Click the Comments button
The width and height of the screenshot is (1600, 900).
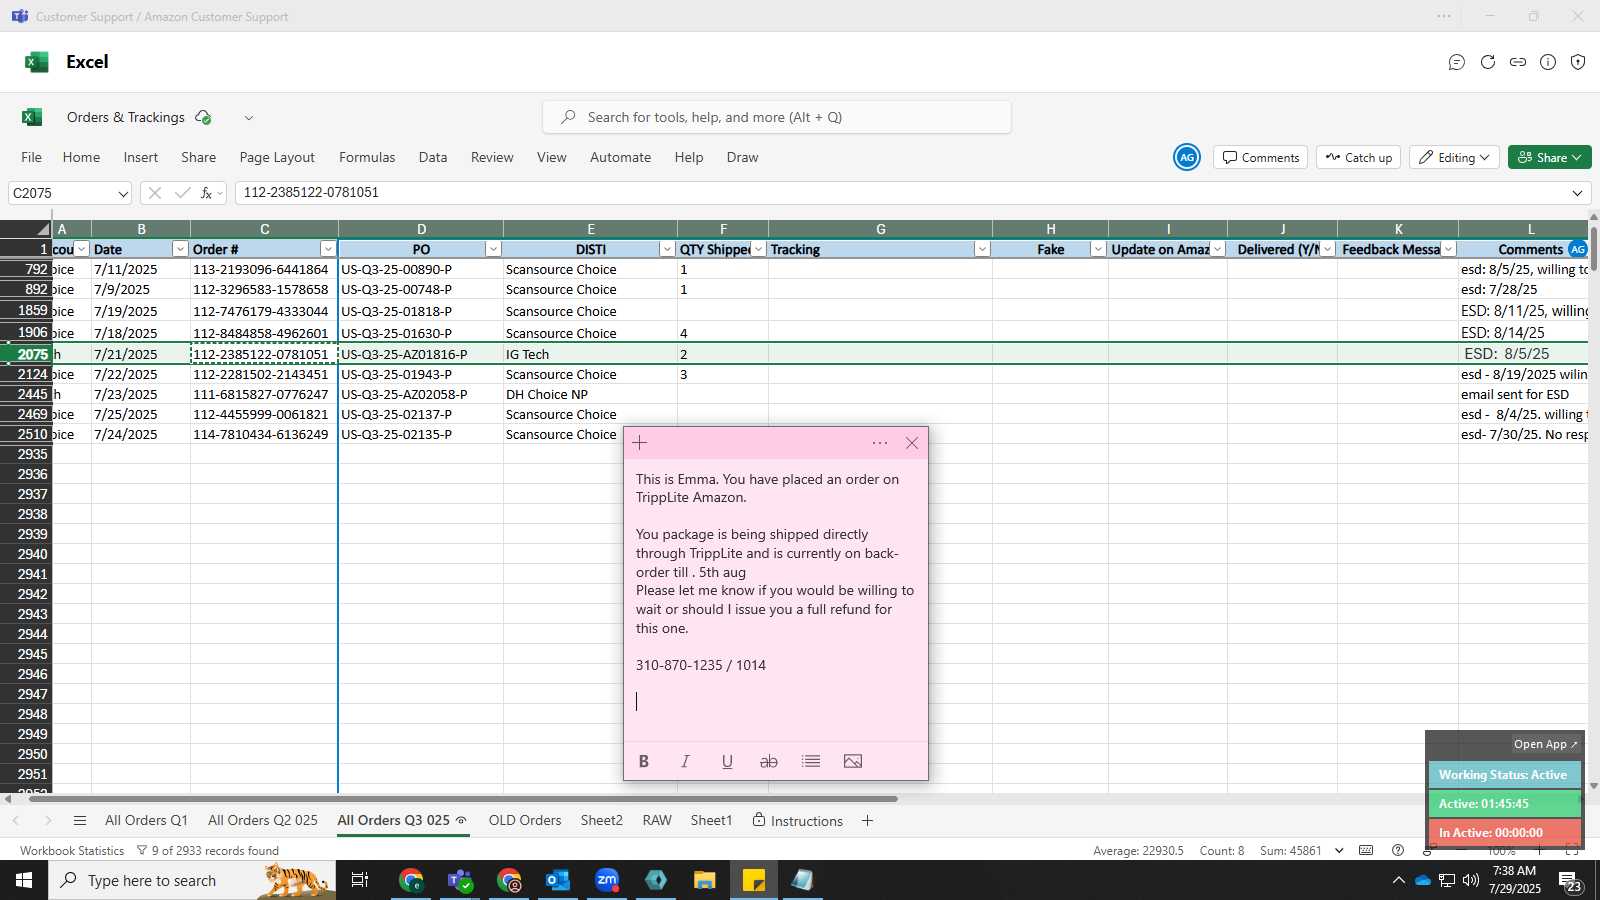[x=1261, y=157]
